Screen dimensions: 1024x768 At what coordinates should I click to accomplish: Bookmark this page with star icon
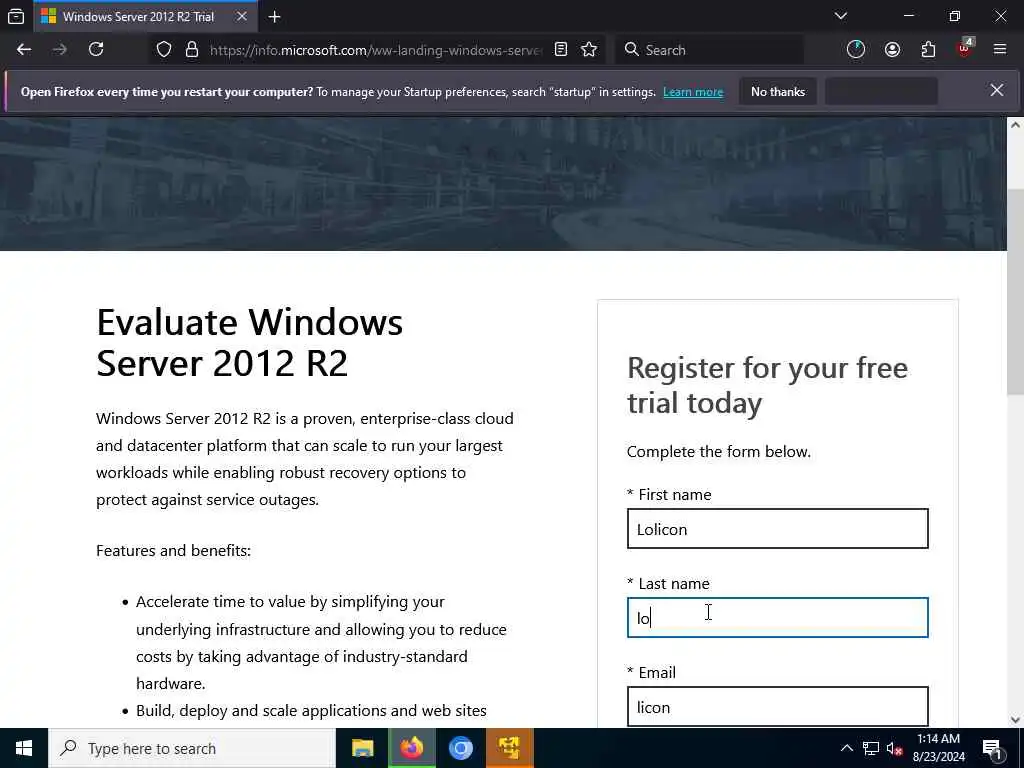tap(589, 50)
